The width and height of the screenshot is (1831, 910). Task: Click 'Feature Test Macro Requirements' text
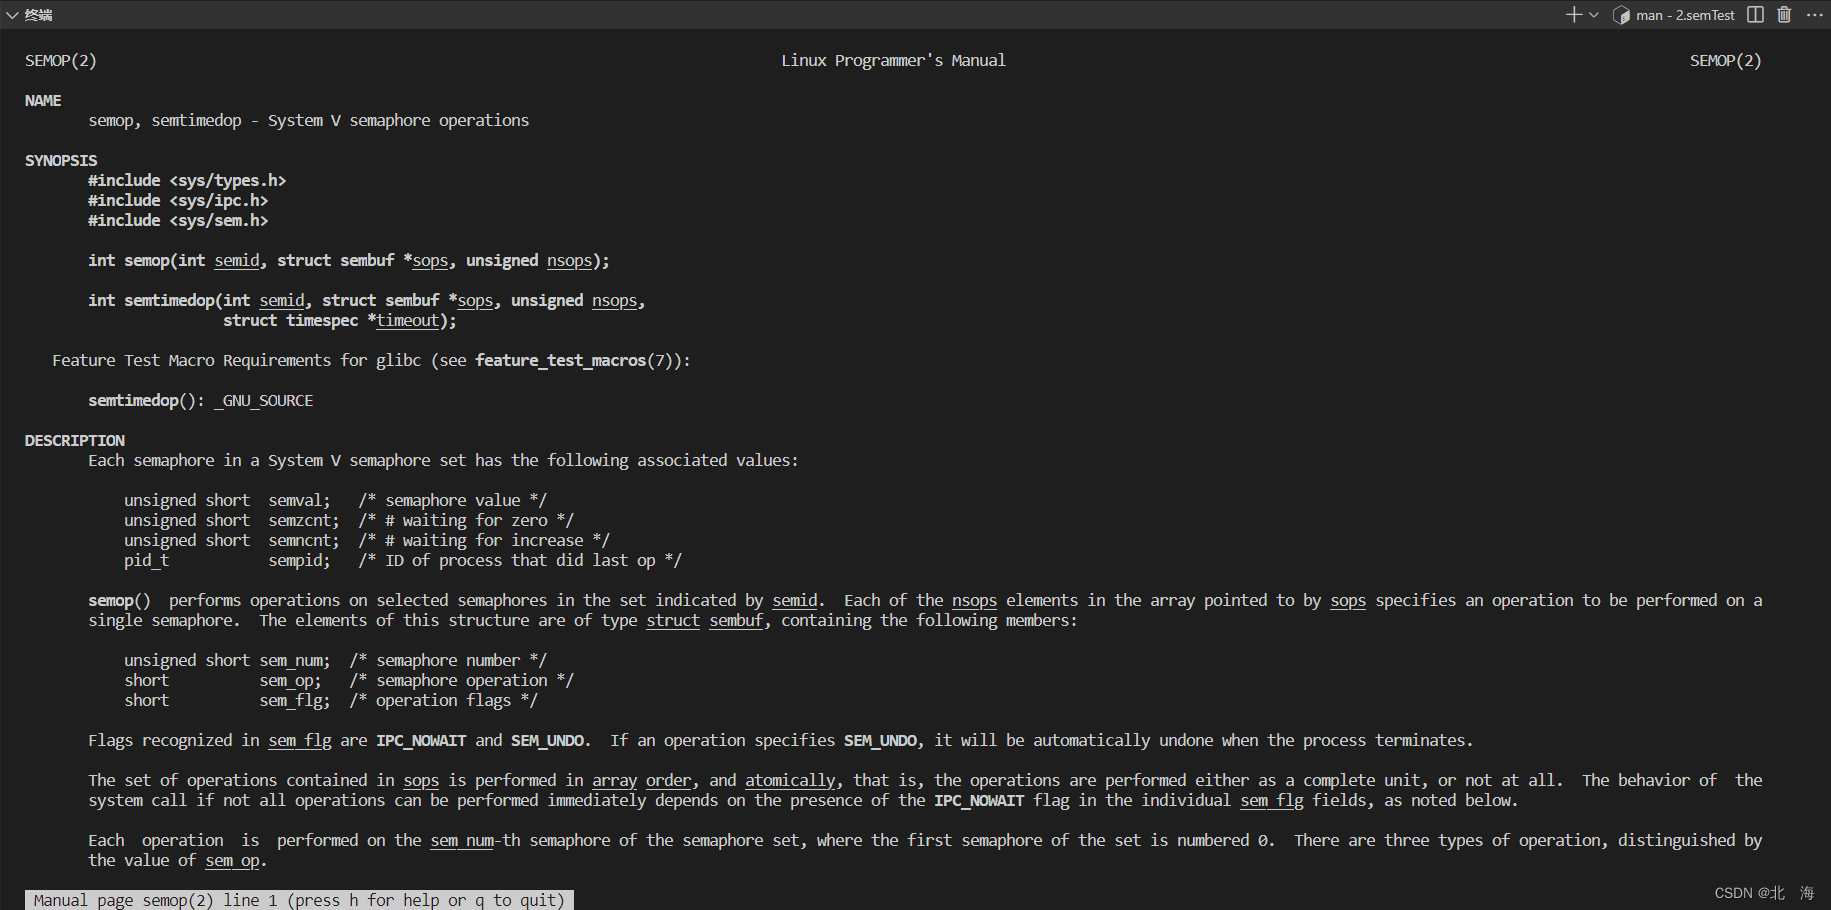click(192, 361)
